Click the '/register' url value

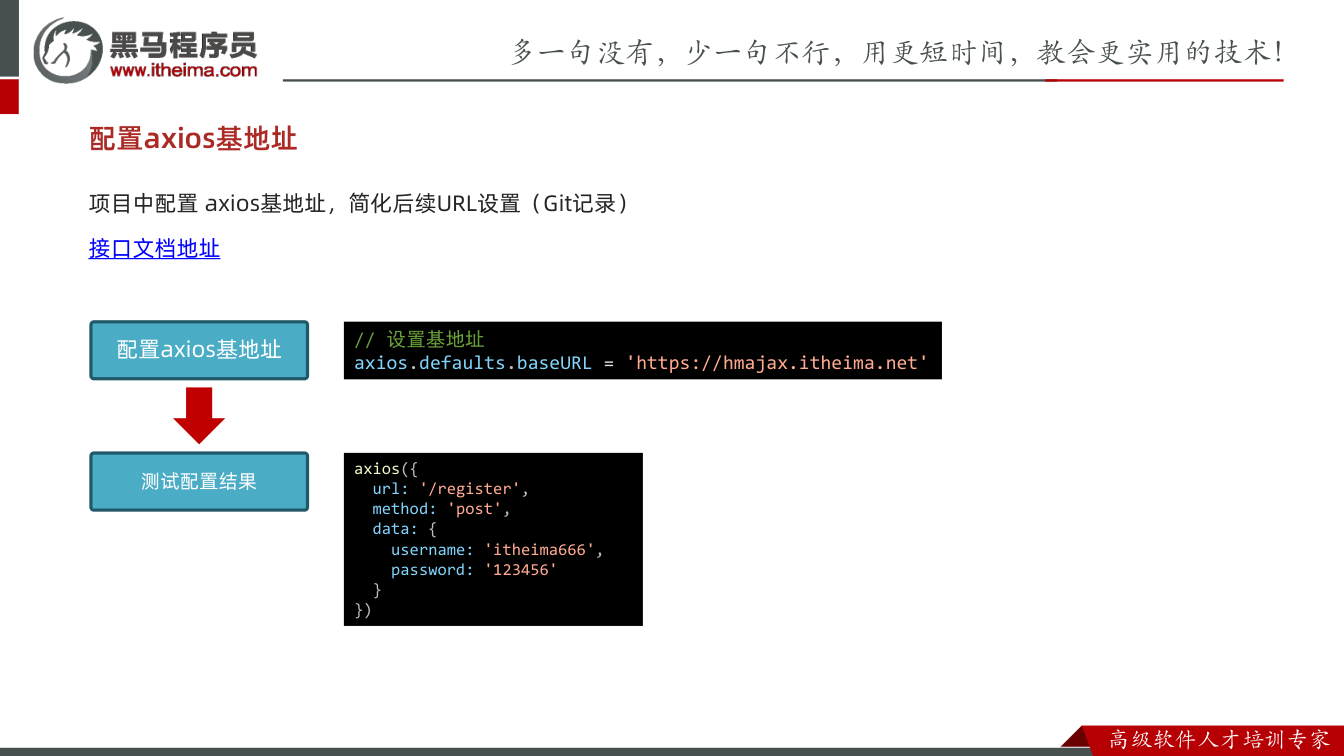click(x=470, y=489)
